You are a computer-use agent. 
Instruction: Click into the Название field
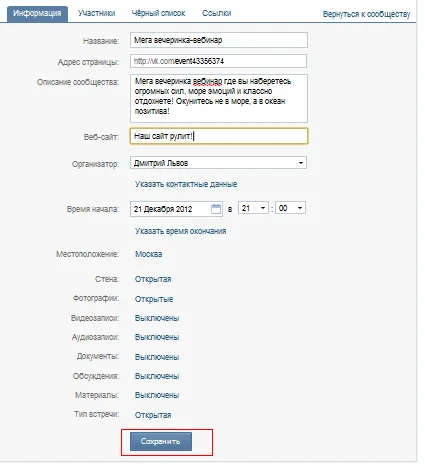[219, 40]
